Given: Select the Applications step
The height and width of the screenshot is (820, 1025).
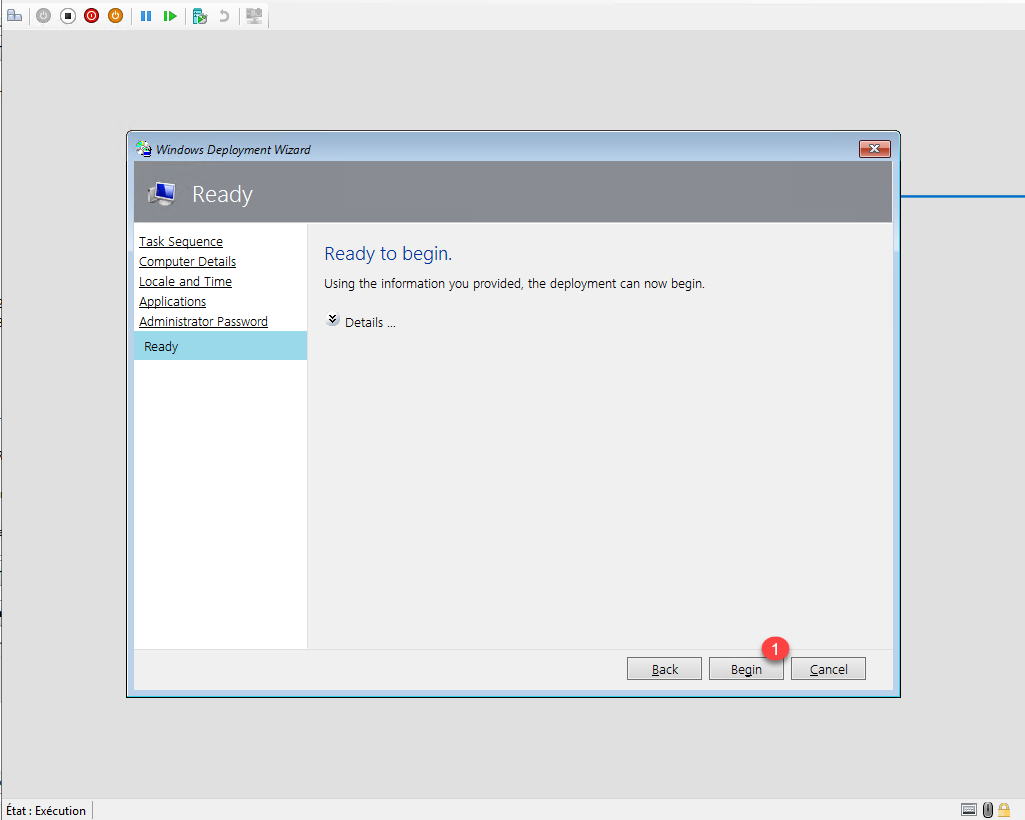Looking at the screenshot, I should pyautogui.click(x=172, y=302).
